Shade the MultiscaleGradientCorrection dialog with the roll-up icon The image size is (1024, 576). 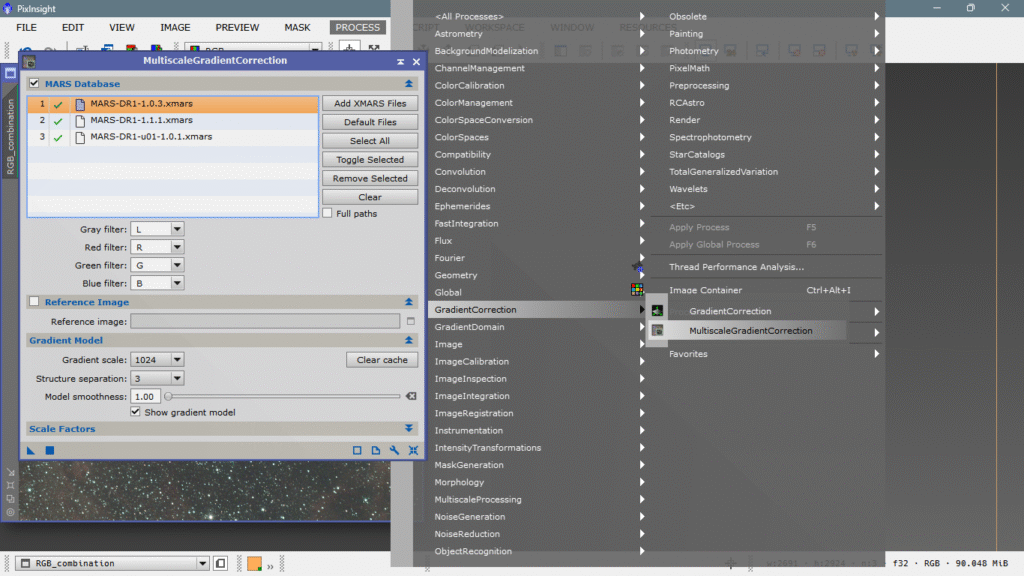pyautogui.click(x=400, y=61)
